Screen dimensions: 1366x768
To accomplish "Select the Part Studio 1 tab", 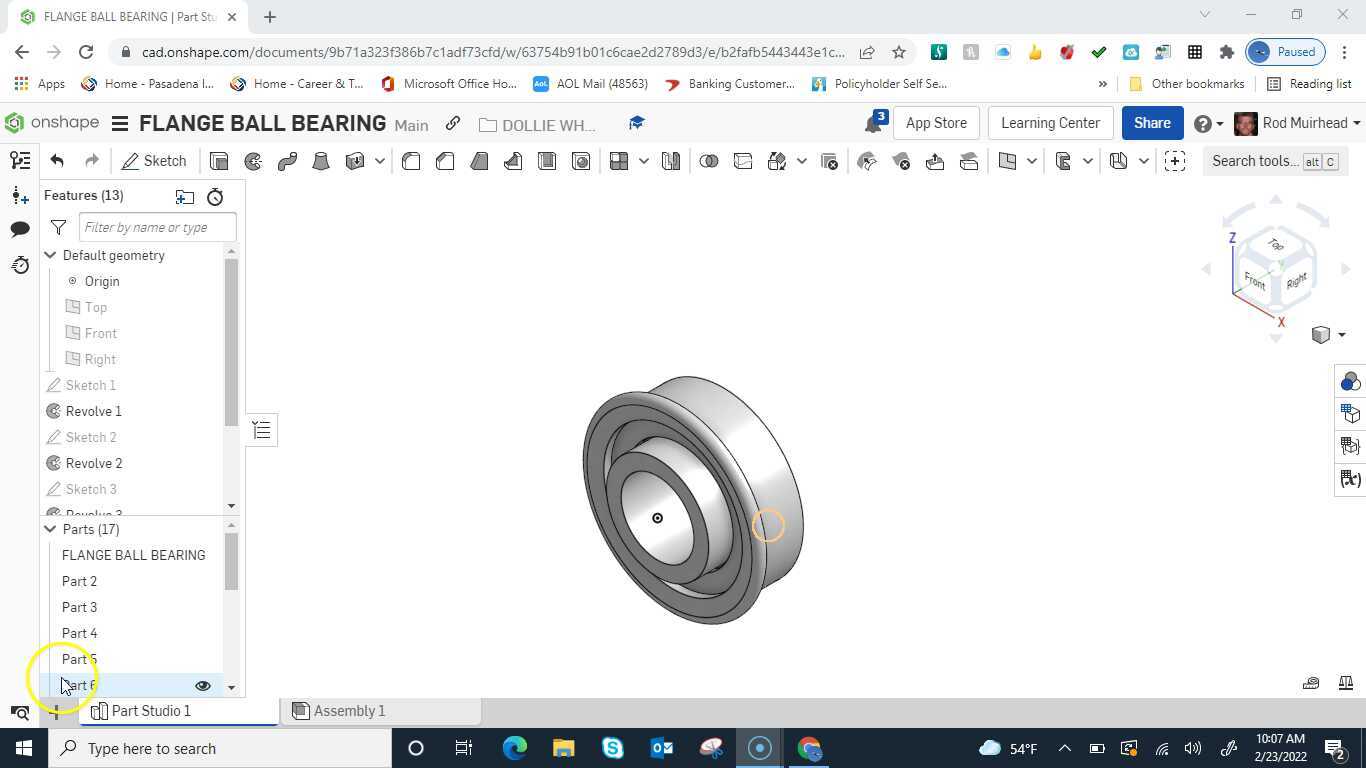I will pos(151,710).
